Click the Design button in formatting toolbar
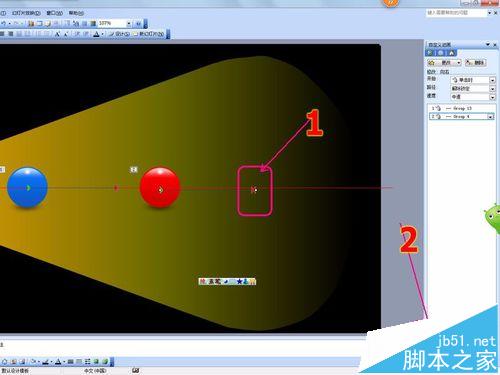 click(119, 34)
